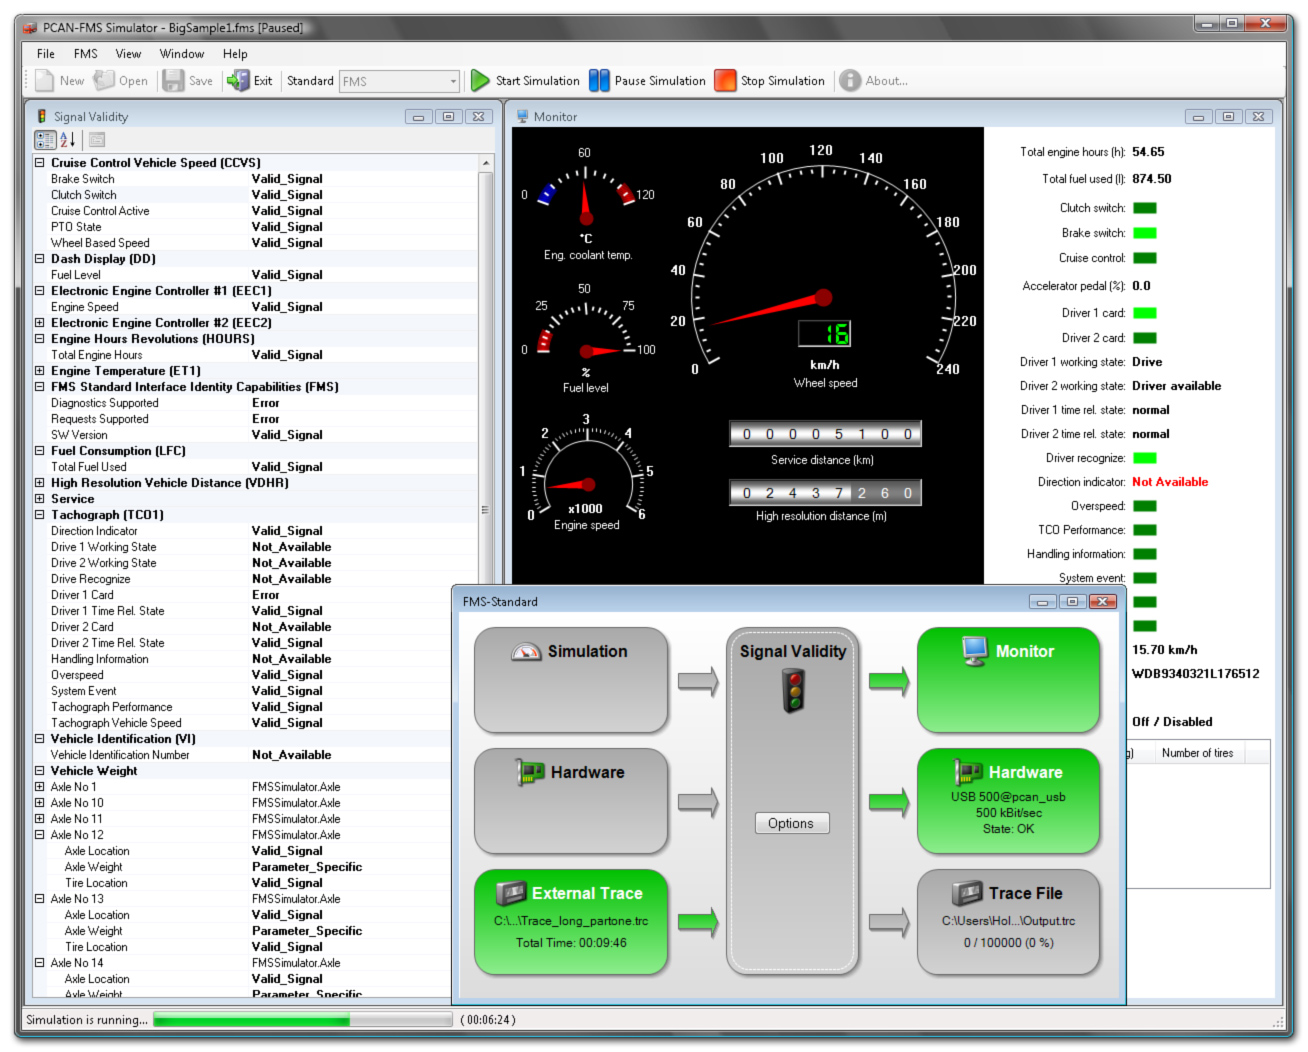Select the Axle No 12 tree row
Screen dimensions: 1308x1052
point(77,835)
